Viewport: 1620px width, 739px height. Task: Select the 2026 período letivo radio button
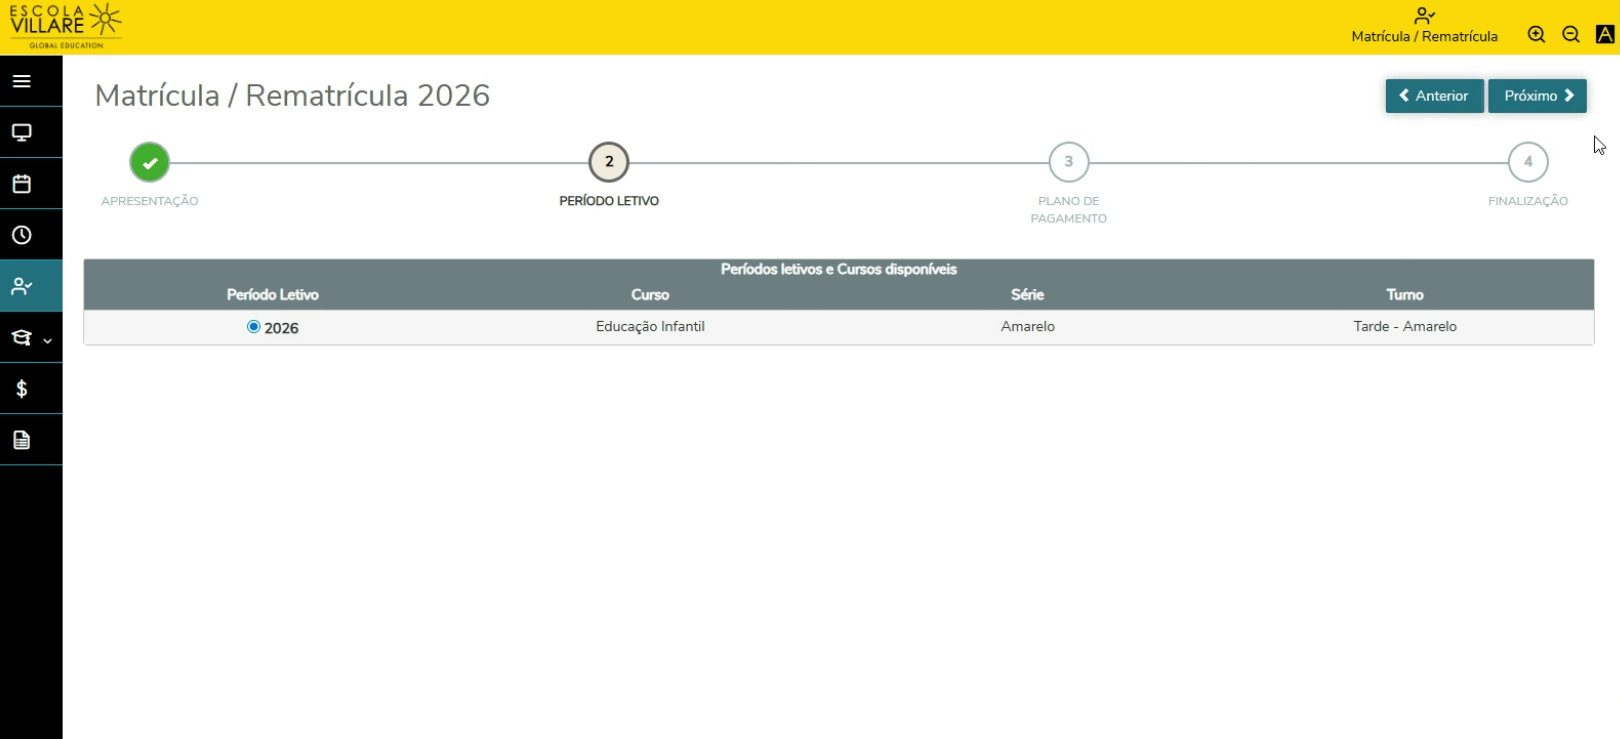[x=254, y=327]
